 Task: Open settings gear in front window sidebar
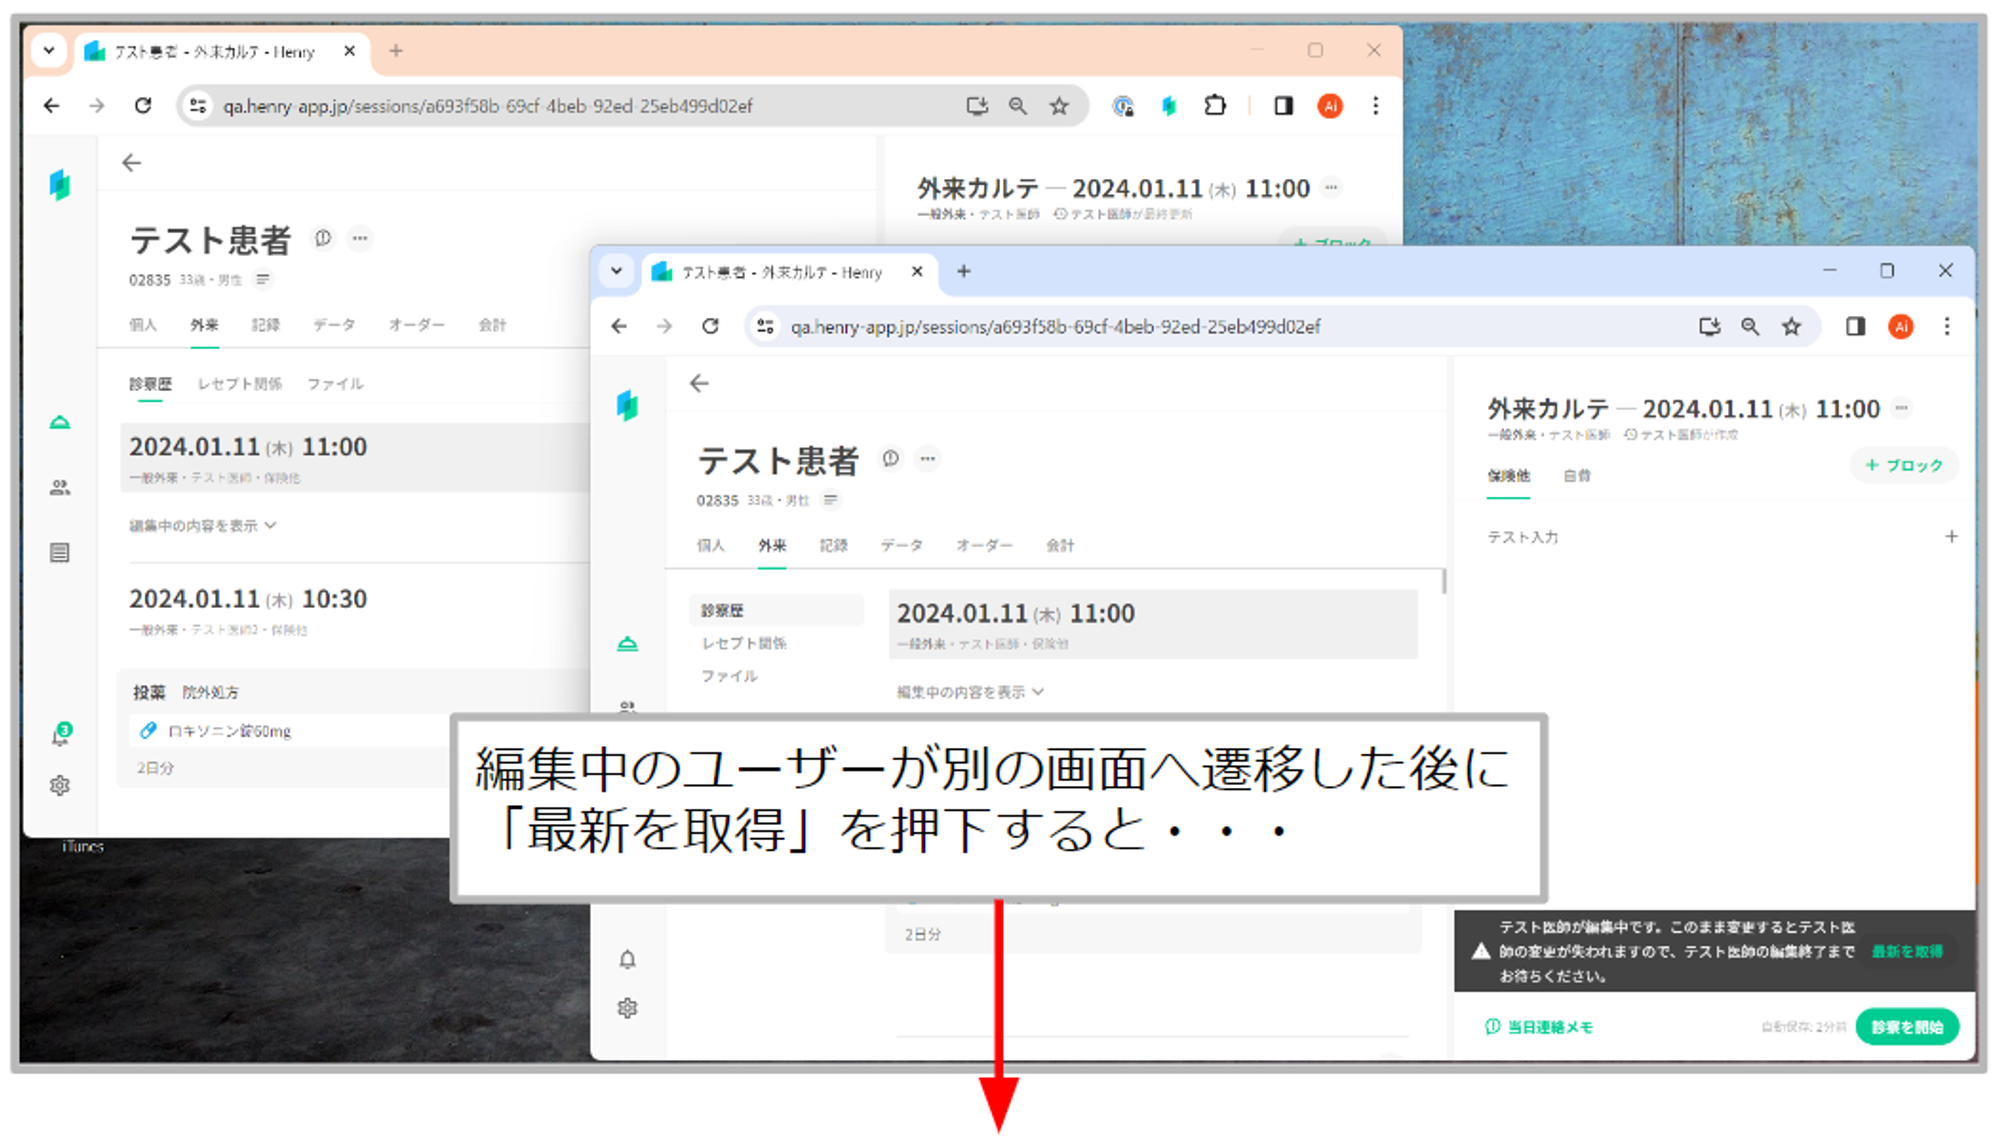627,1008
